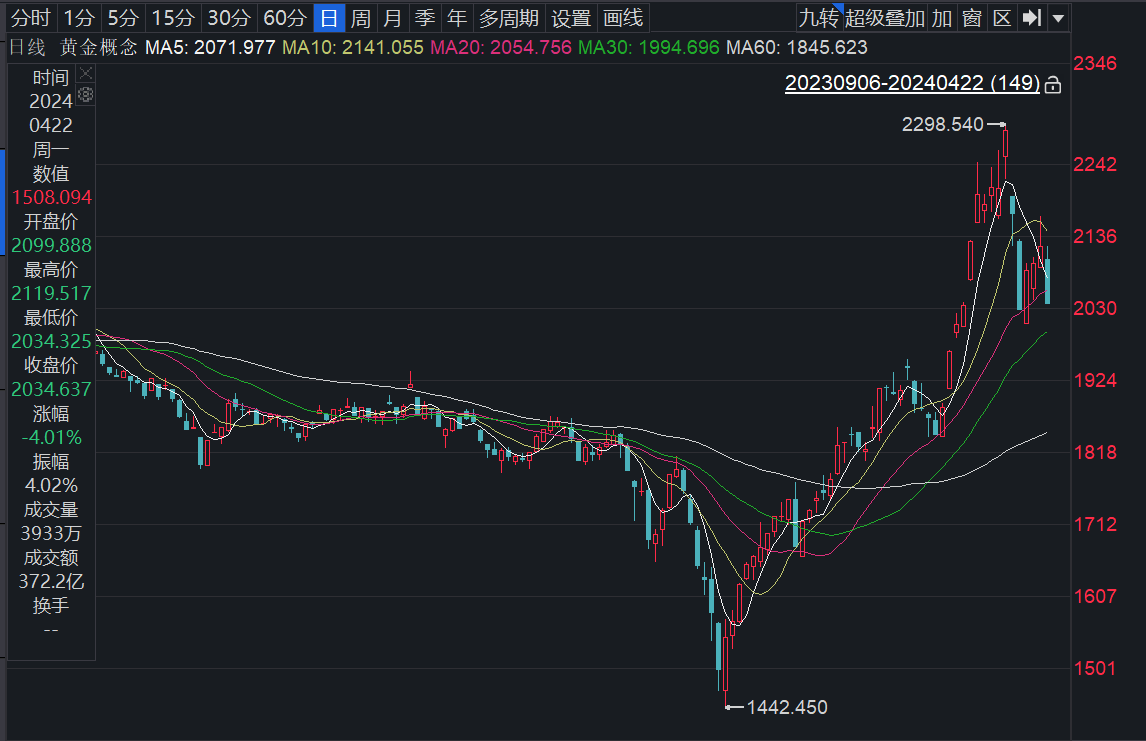The width and height of the screenshot is (1146, 741).
Task: Close the floating data info panel
Action: pos(86,74)
